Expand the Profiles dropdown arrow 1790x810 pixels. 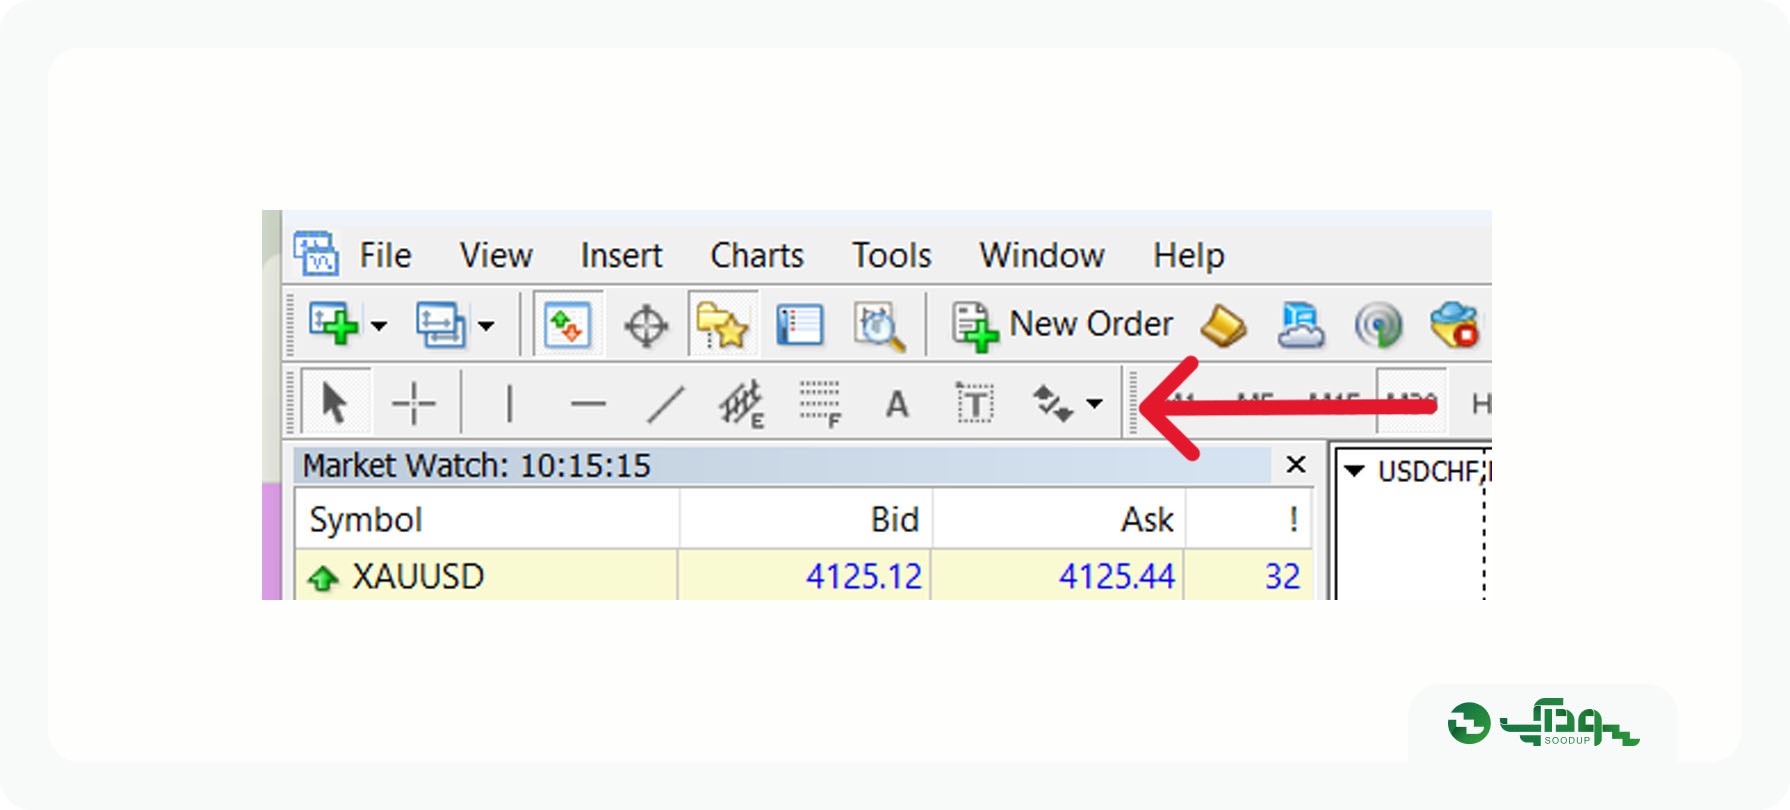coord(486,325)
